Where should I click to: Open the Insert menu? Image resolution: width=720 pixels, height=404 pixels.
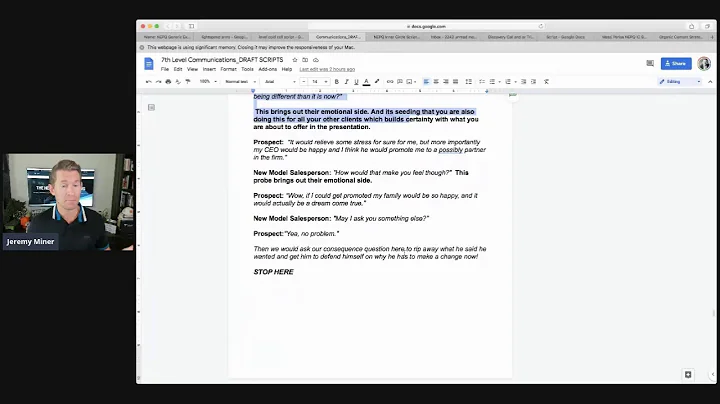tap(209, 69)
